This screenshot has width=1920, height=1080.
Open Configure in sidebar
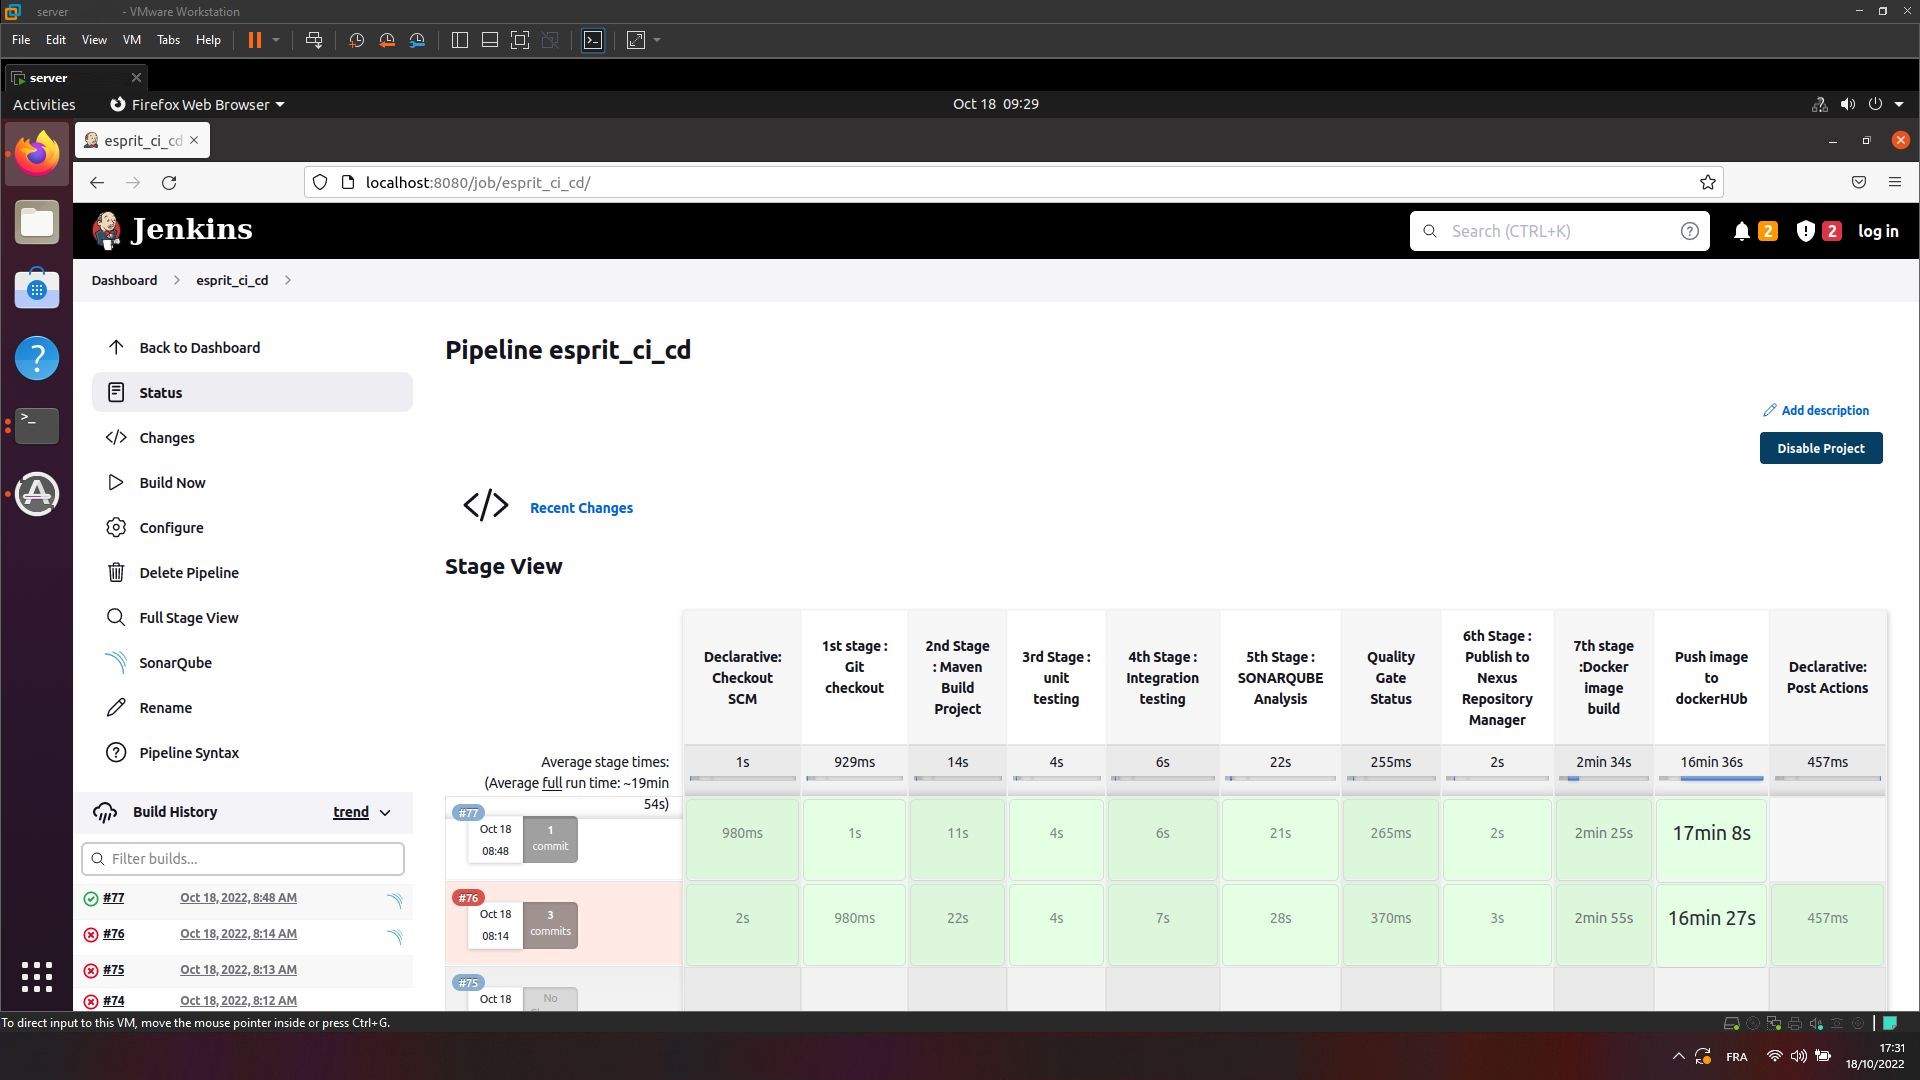(171, 528)
